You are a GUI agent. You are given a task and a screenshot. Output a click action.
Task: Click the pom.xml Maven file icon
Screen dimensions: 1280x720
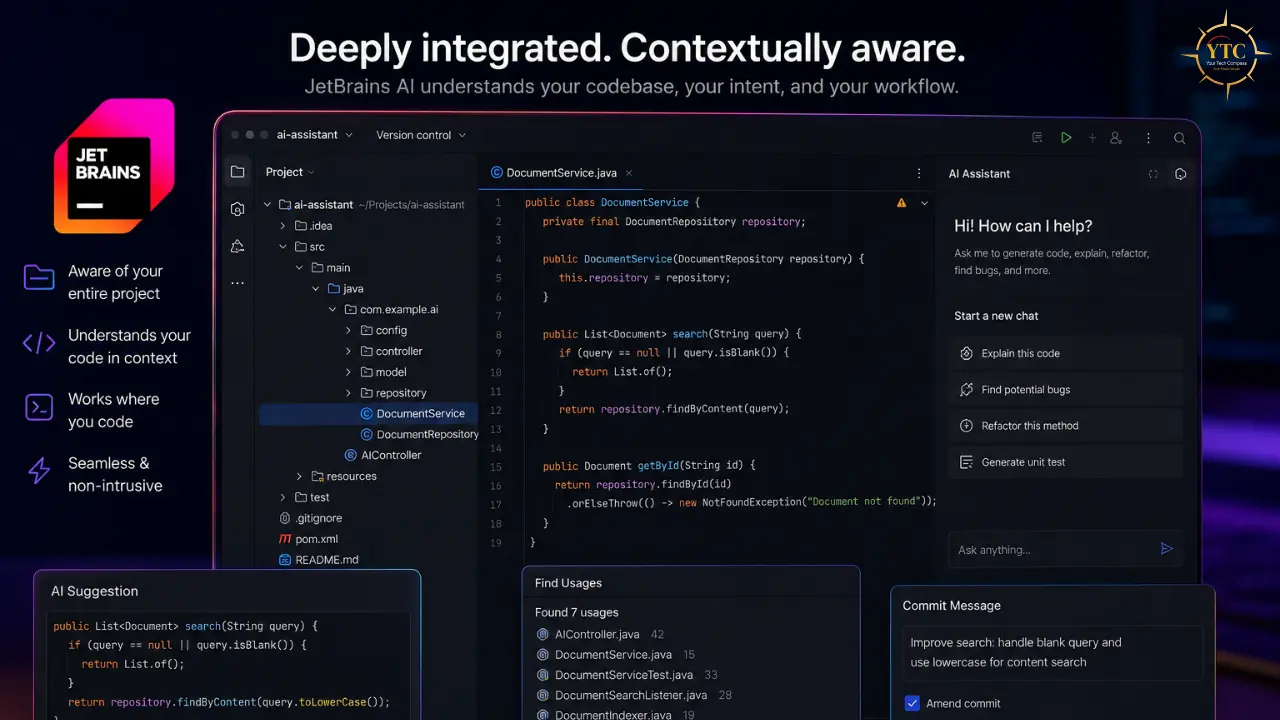point(285,539)
